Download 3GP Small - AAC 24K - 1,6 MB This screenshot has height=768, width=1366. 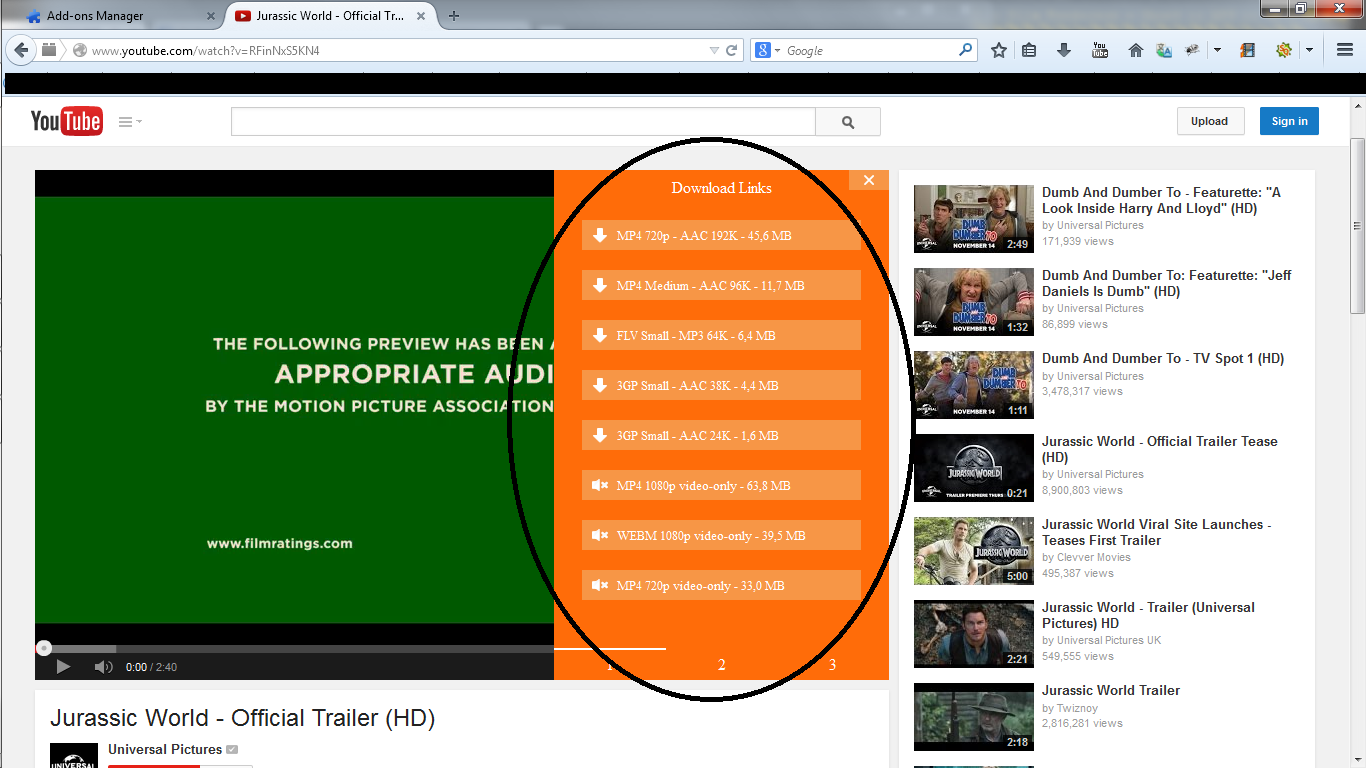(x=721, y=436)
